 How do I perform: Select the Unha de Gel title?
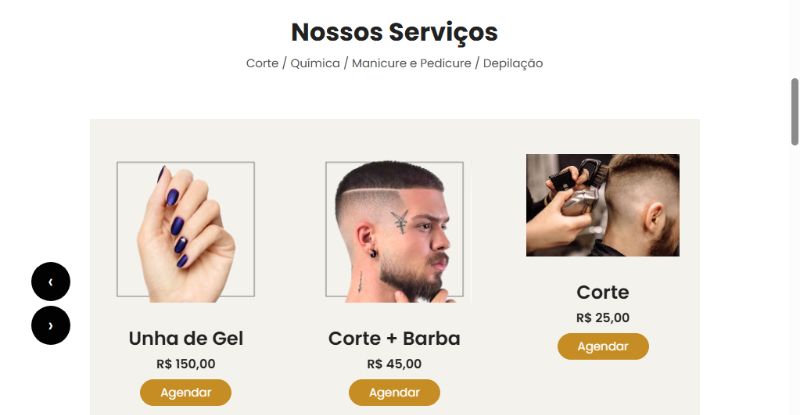point(186,338)
